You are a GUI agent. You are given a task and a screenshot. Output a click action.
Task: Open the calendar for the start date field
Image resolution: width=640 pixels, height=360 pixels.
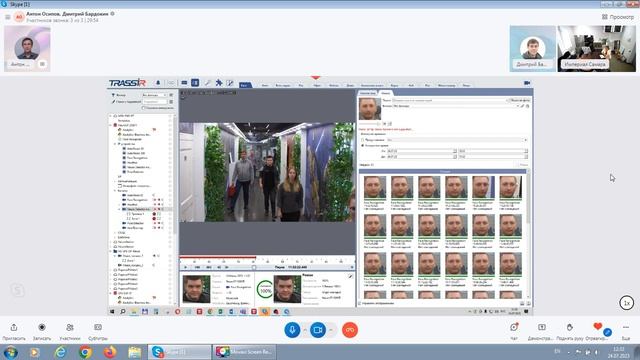point(455,151)
